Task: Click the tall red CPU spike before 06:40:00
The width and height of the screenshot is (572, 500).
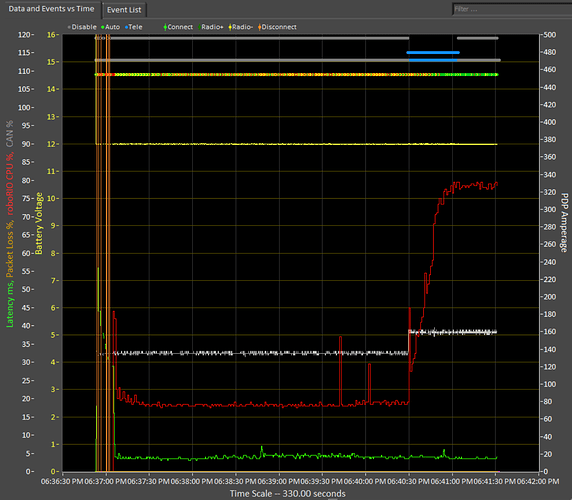Action: point(340,371)
